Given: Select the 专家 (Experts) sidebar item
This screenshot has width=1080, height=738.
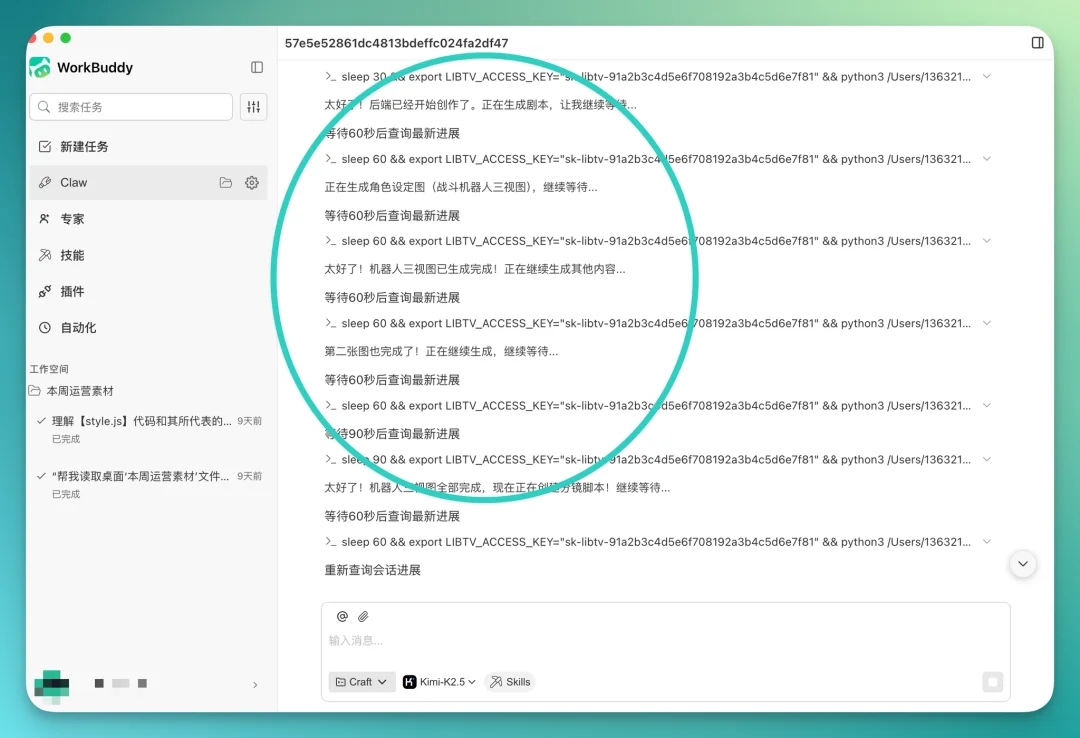Looking at the screenshot, I should pos(73,219).
